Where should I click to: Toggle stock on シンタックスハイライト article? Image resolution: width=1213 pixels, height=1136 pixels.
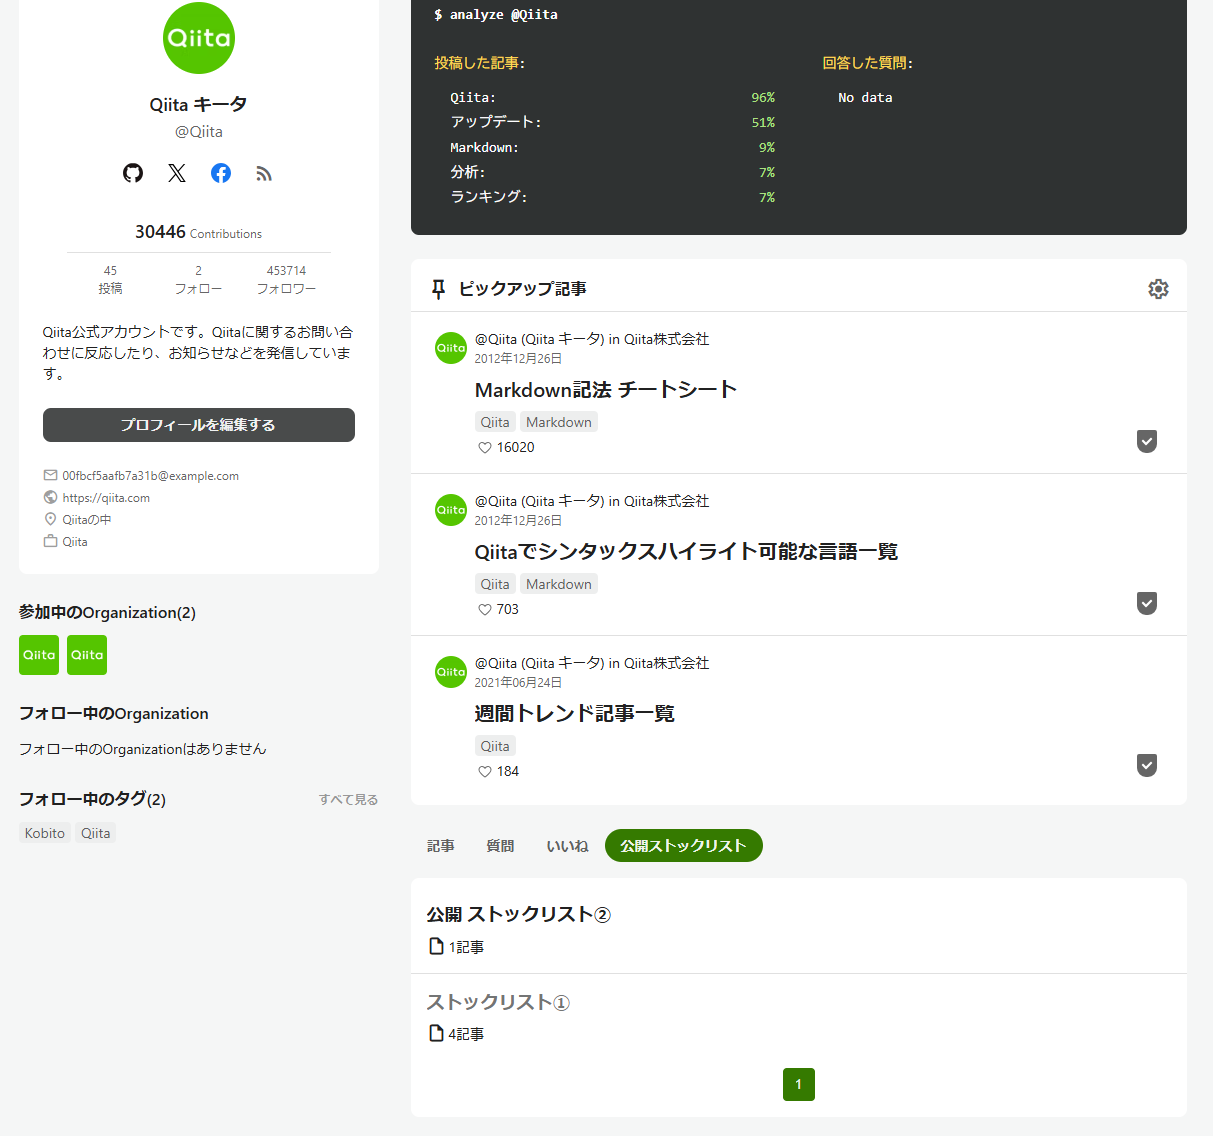(x=1146, y=603)
